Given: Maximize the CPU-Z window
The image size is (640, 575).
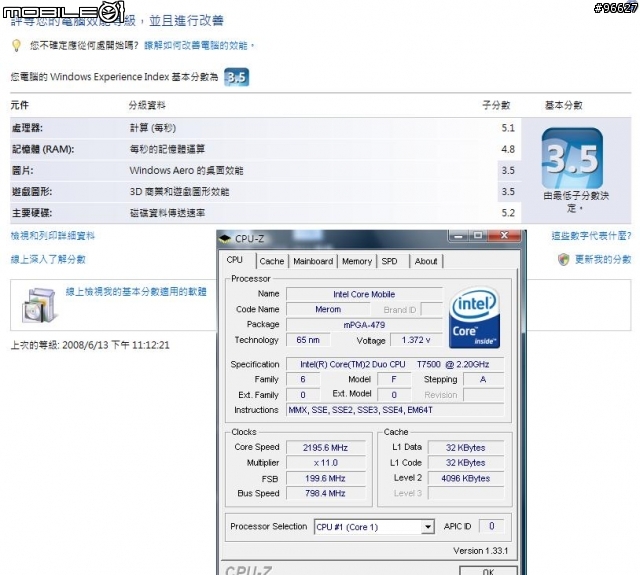Looking at the screenshot, I should click(x=478, y=235).
